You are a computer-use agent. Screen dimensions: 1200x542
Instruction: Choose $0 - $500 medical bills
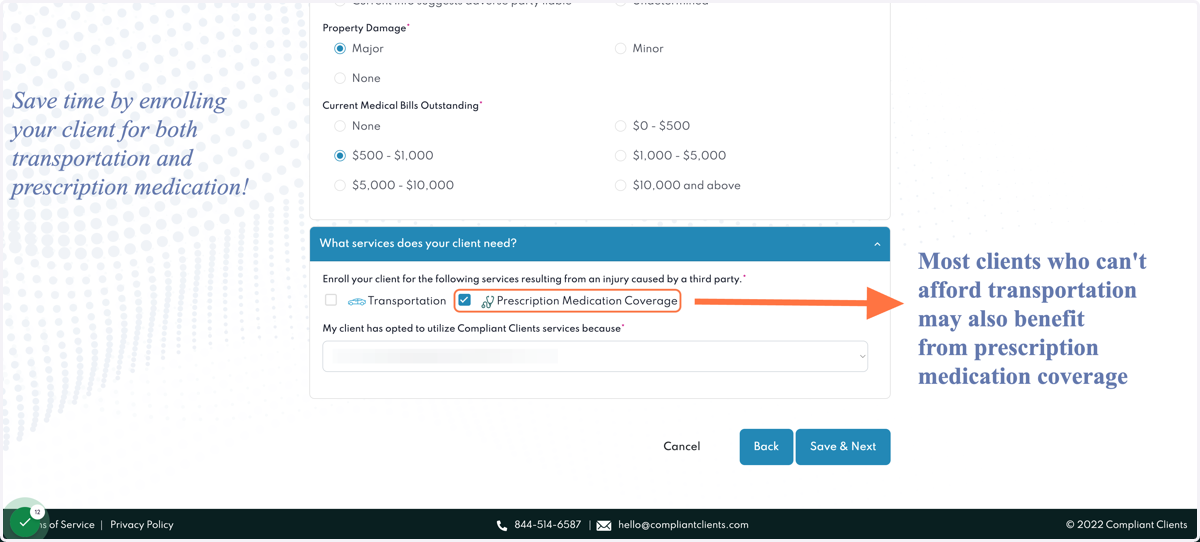[x=620, y=126]
